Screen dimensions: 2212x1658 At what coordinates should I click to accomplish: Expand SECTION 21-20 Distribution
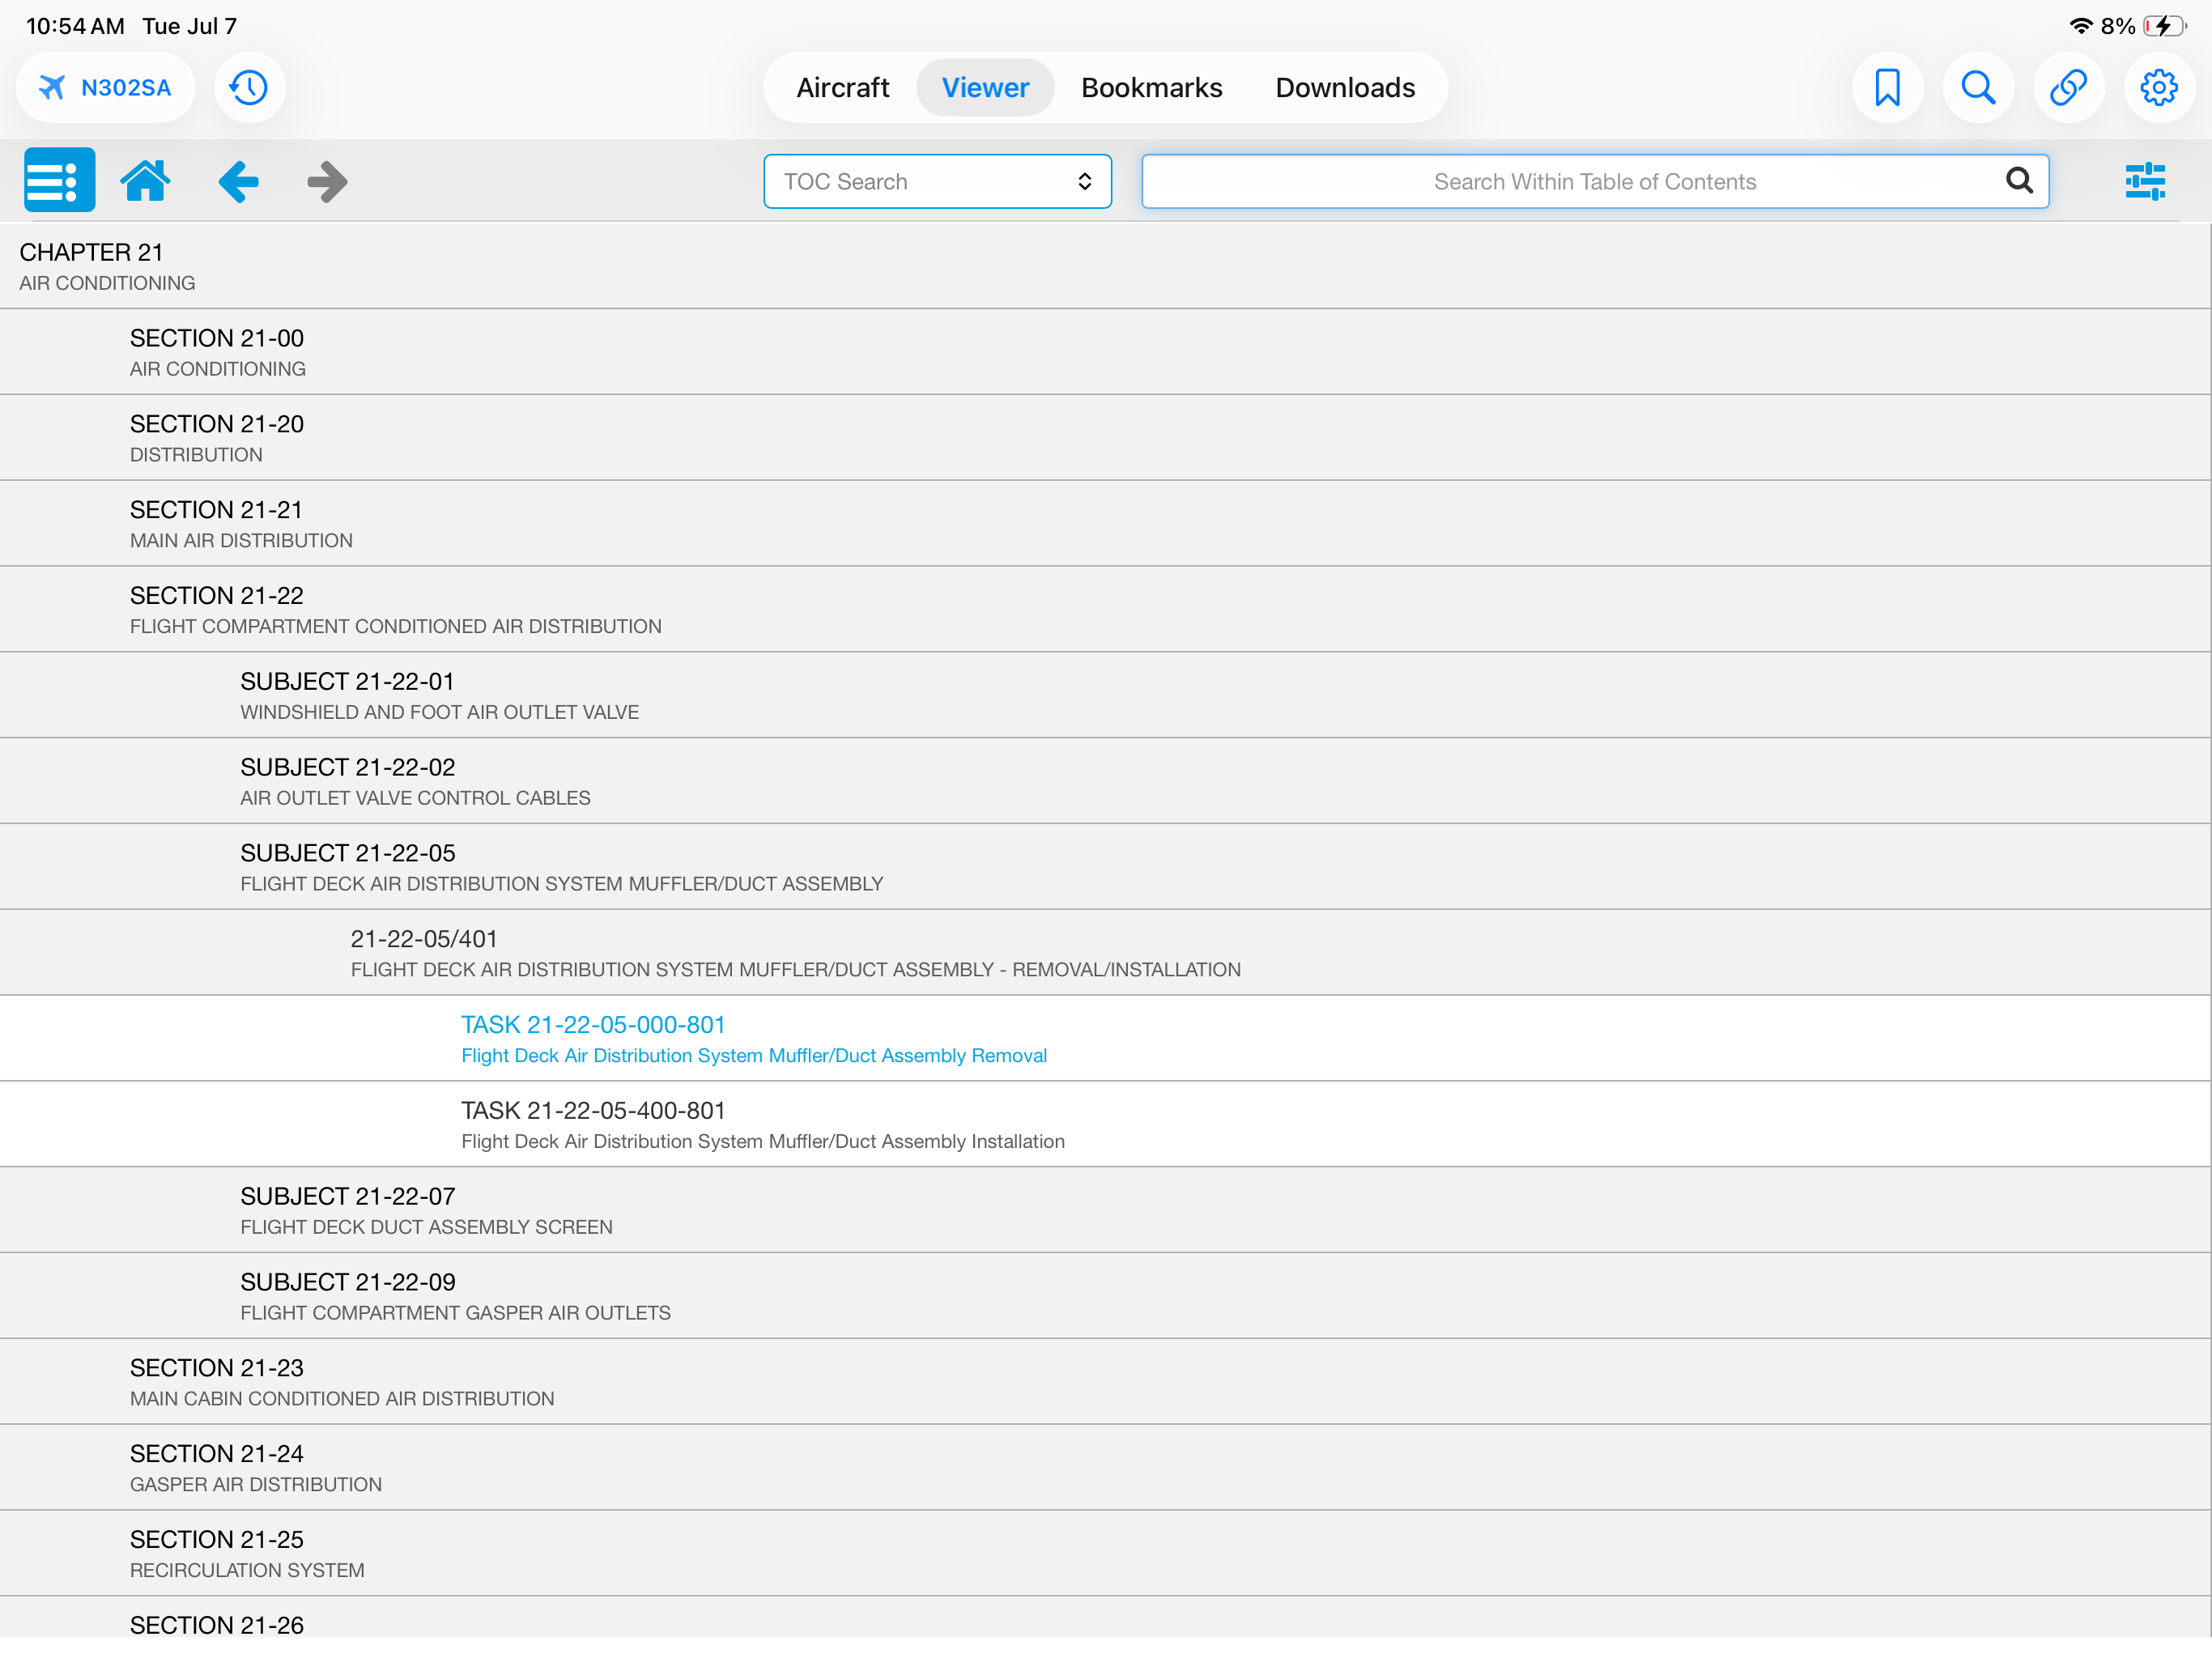pyautogui.click(x=1105, y=438)
